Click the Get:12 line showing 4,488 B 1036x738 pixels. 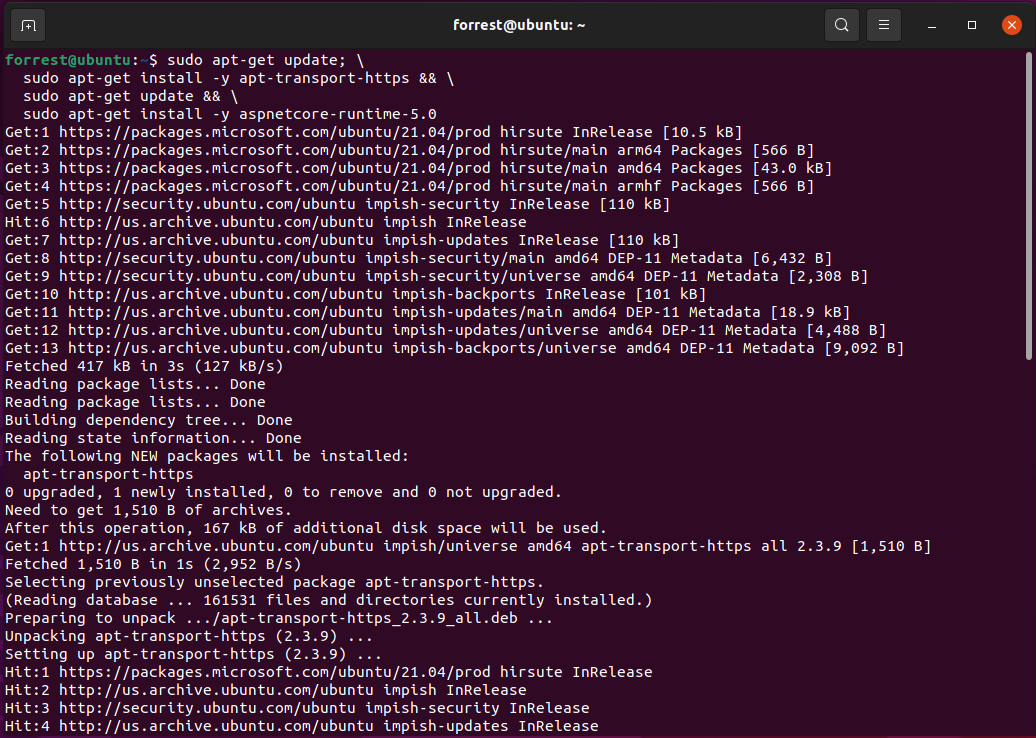coord(445,330)
